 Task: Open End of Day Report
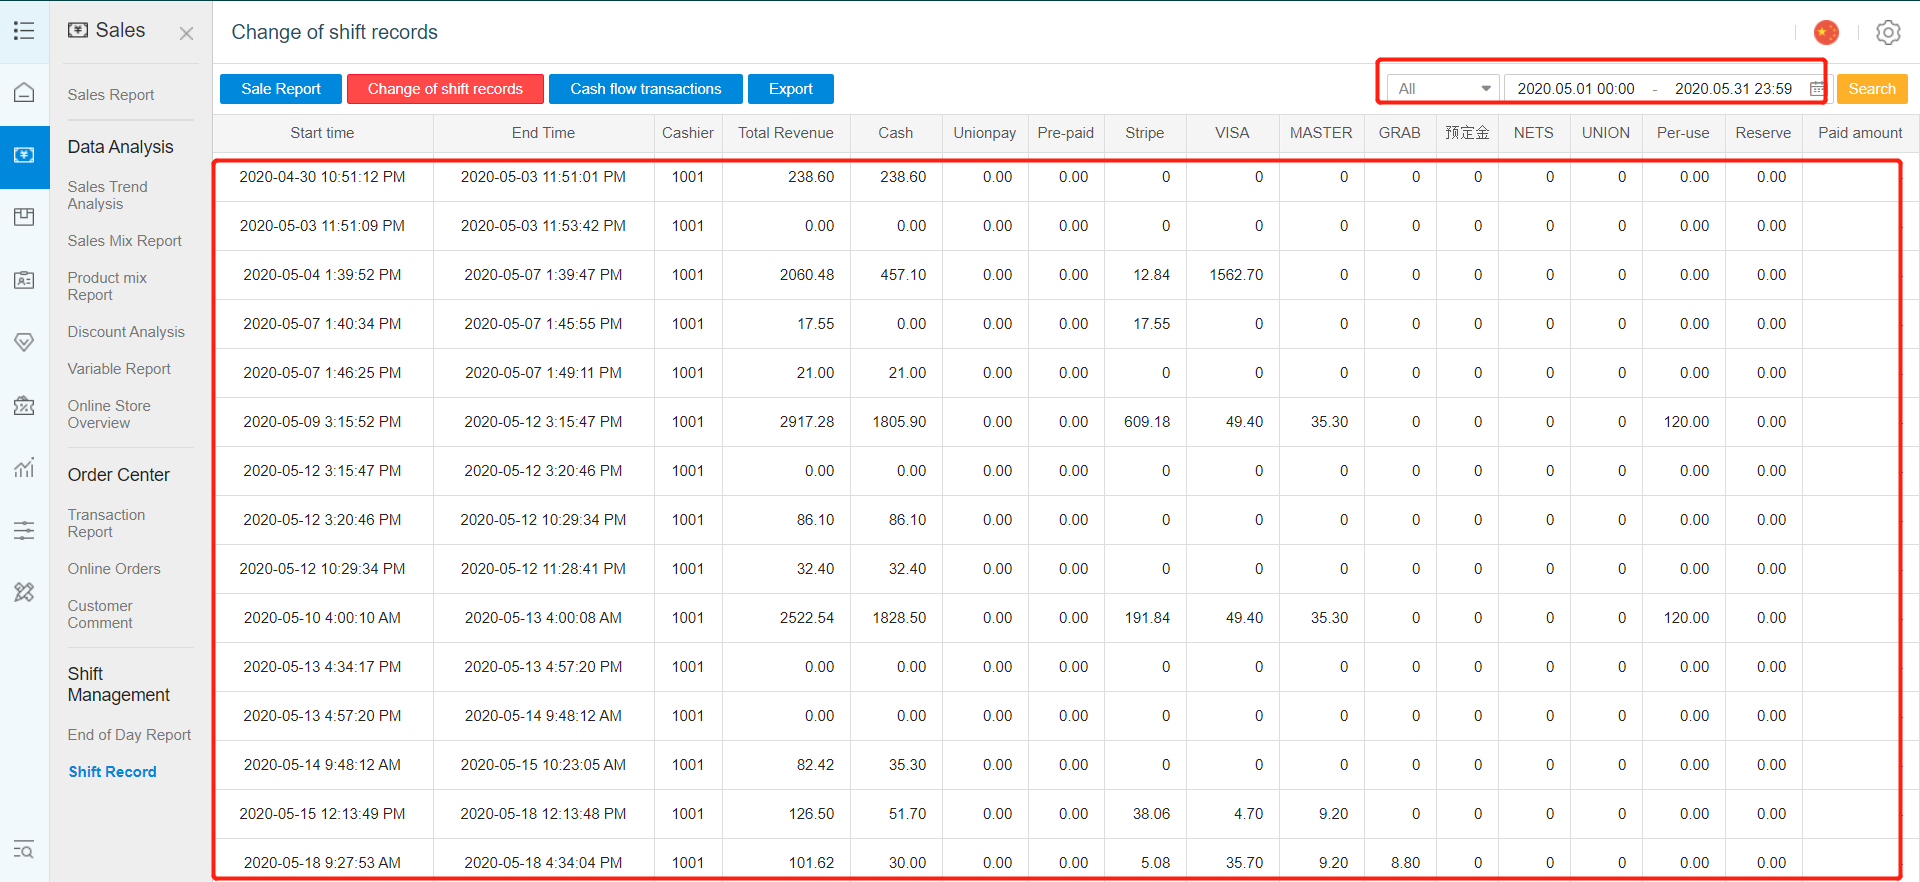[x=129, y=735]
